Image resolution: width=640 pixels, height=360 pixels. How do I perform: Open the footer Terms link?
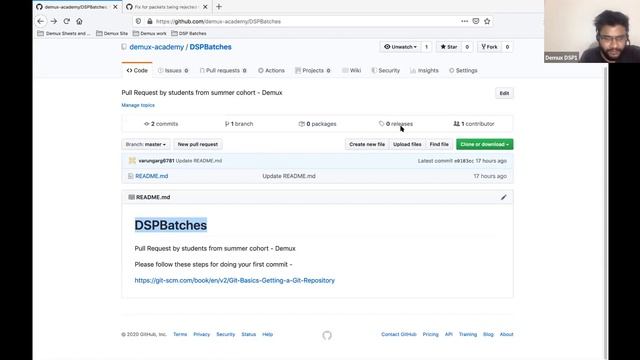click(180, 334)
